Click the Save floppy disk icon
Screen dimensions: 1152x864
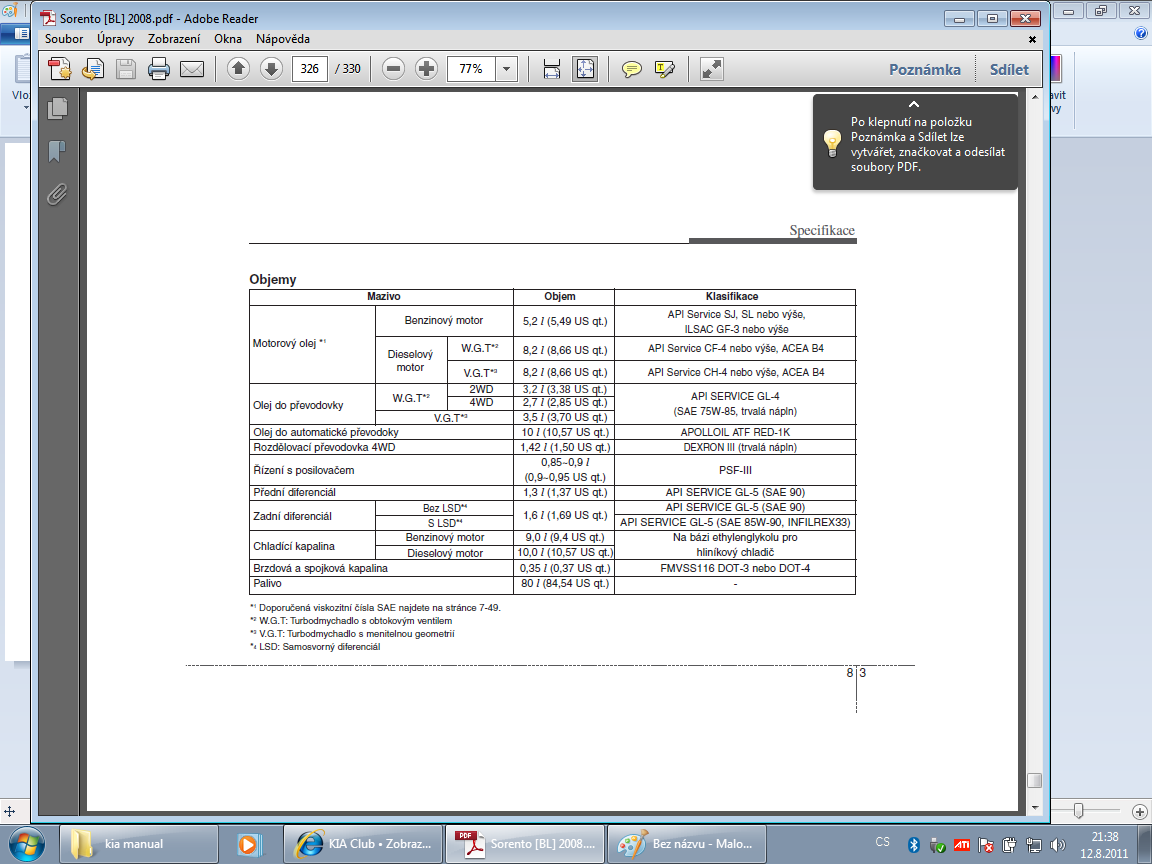click(x=126, y=69)
